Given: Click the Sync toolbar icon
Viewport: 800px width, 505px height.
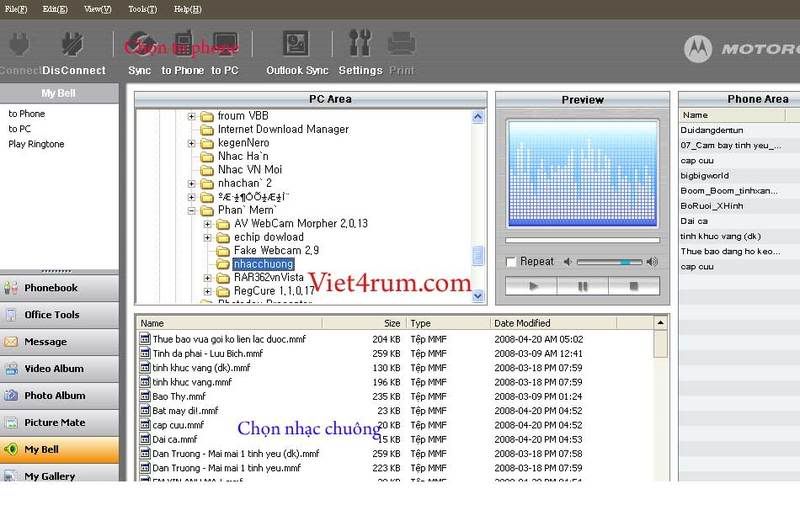Looking at the screenshot, I should (141, 44).
